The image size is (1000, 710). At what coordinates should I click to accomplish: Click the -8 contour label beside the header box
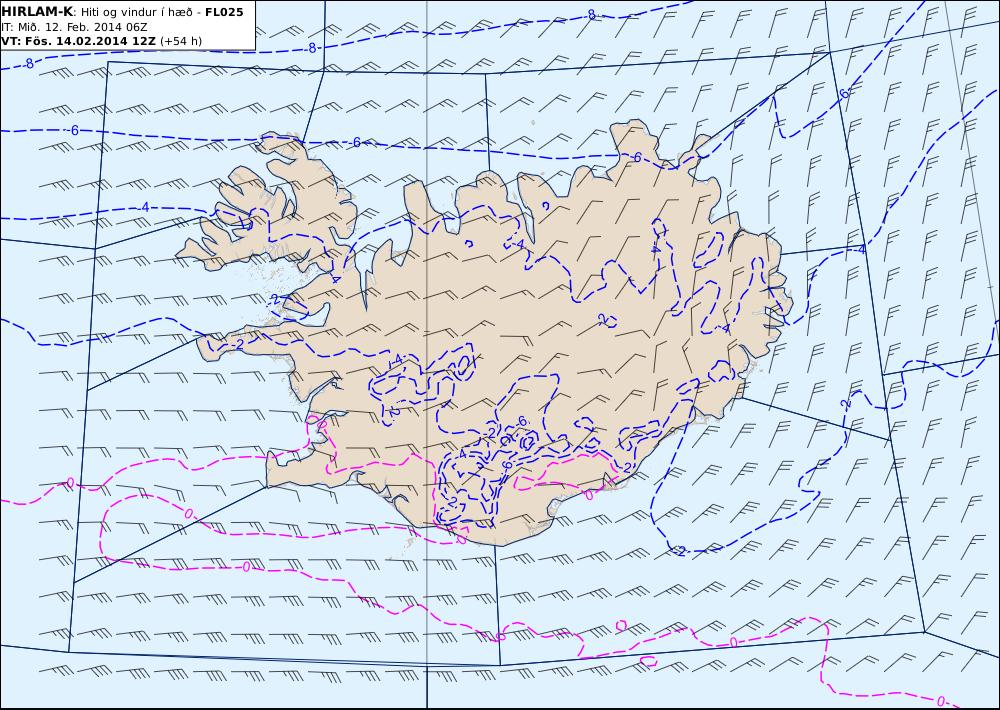(311, 48)
